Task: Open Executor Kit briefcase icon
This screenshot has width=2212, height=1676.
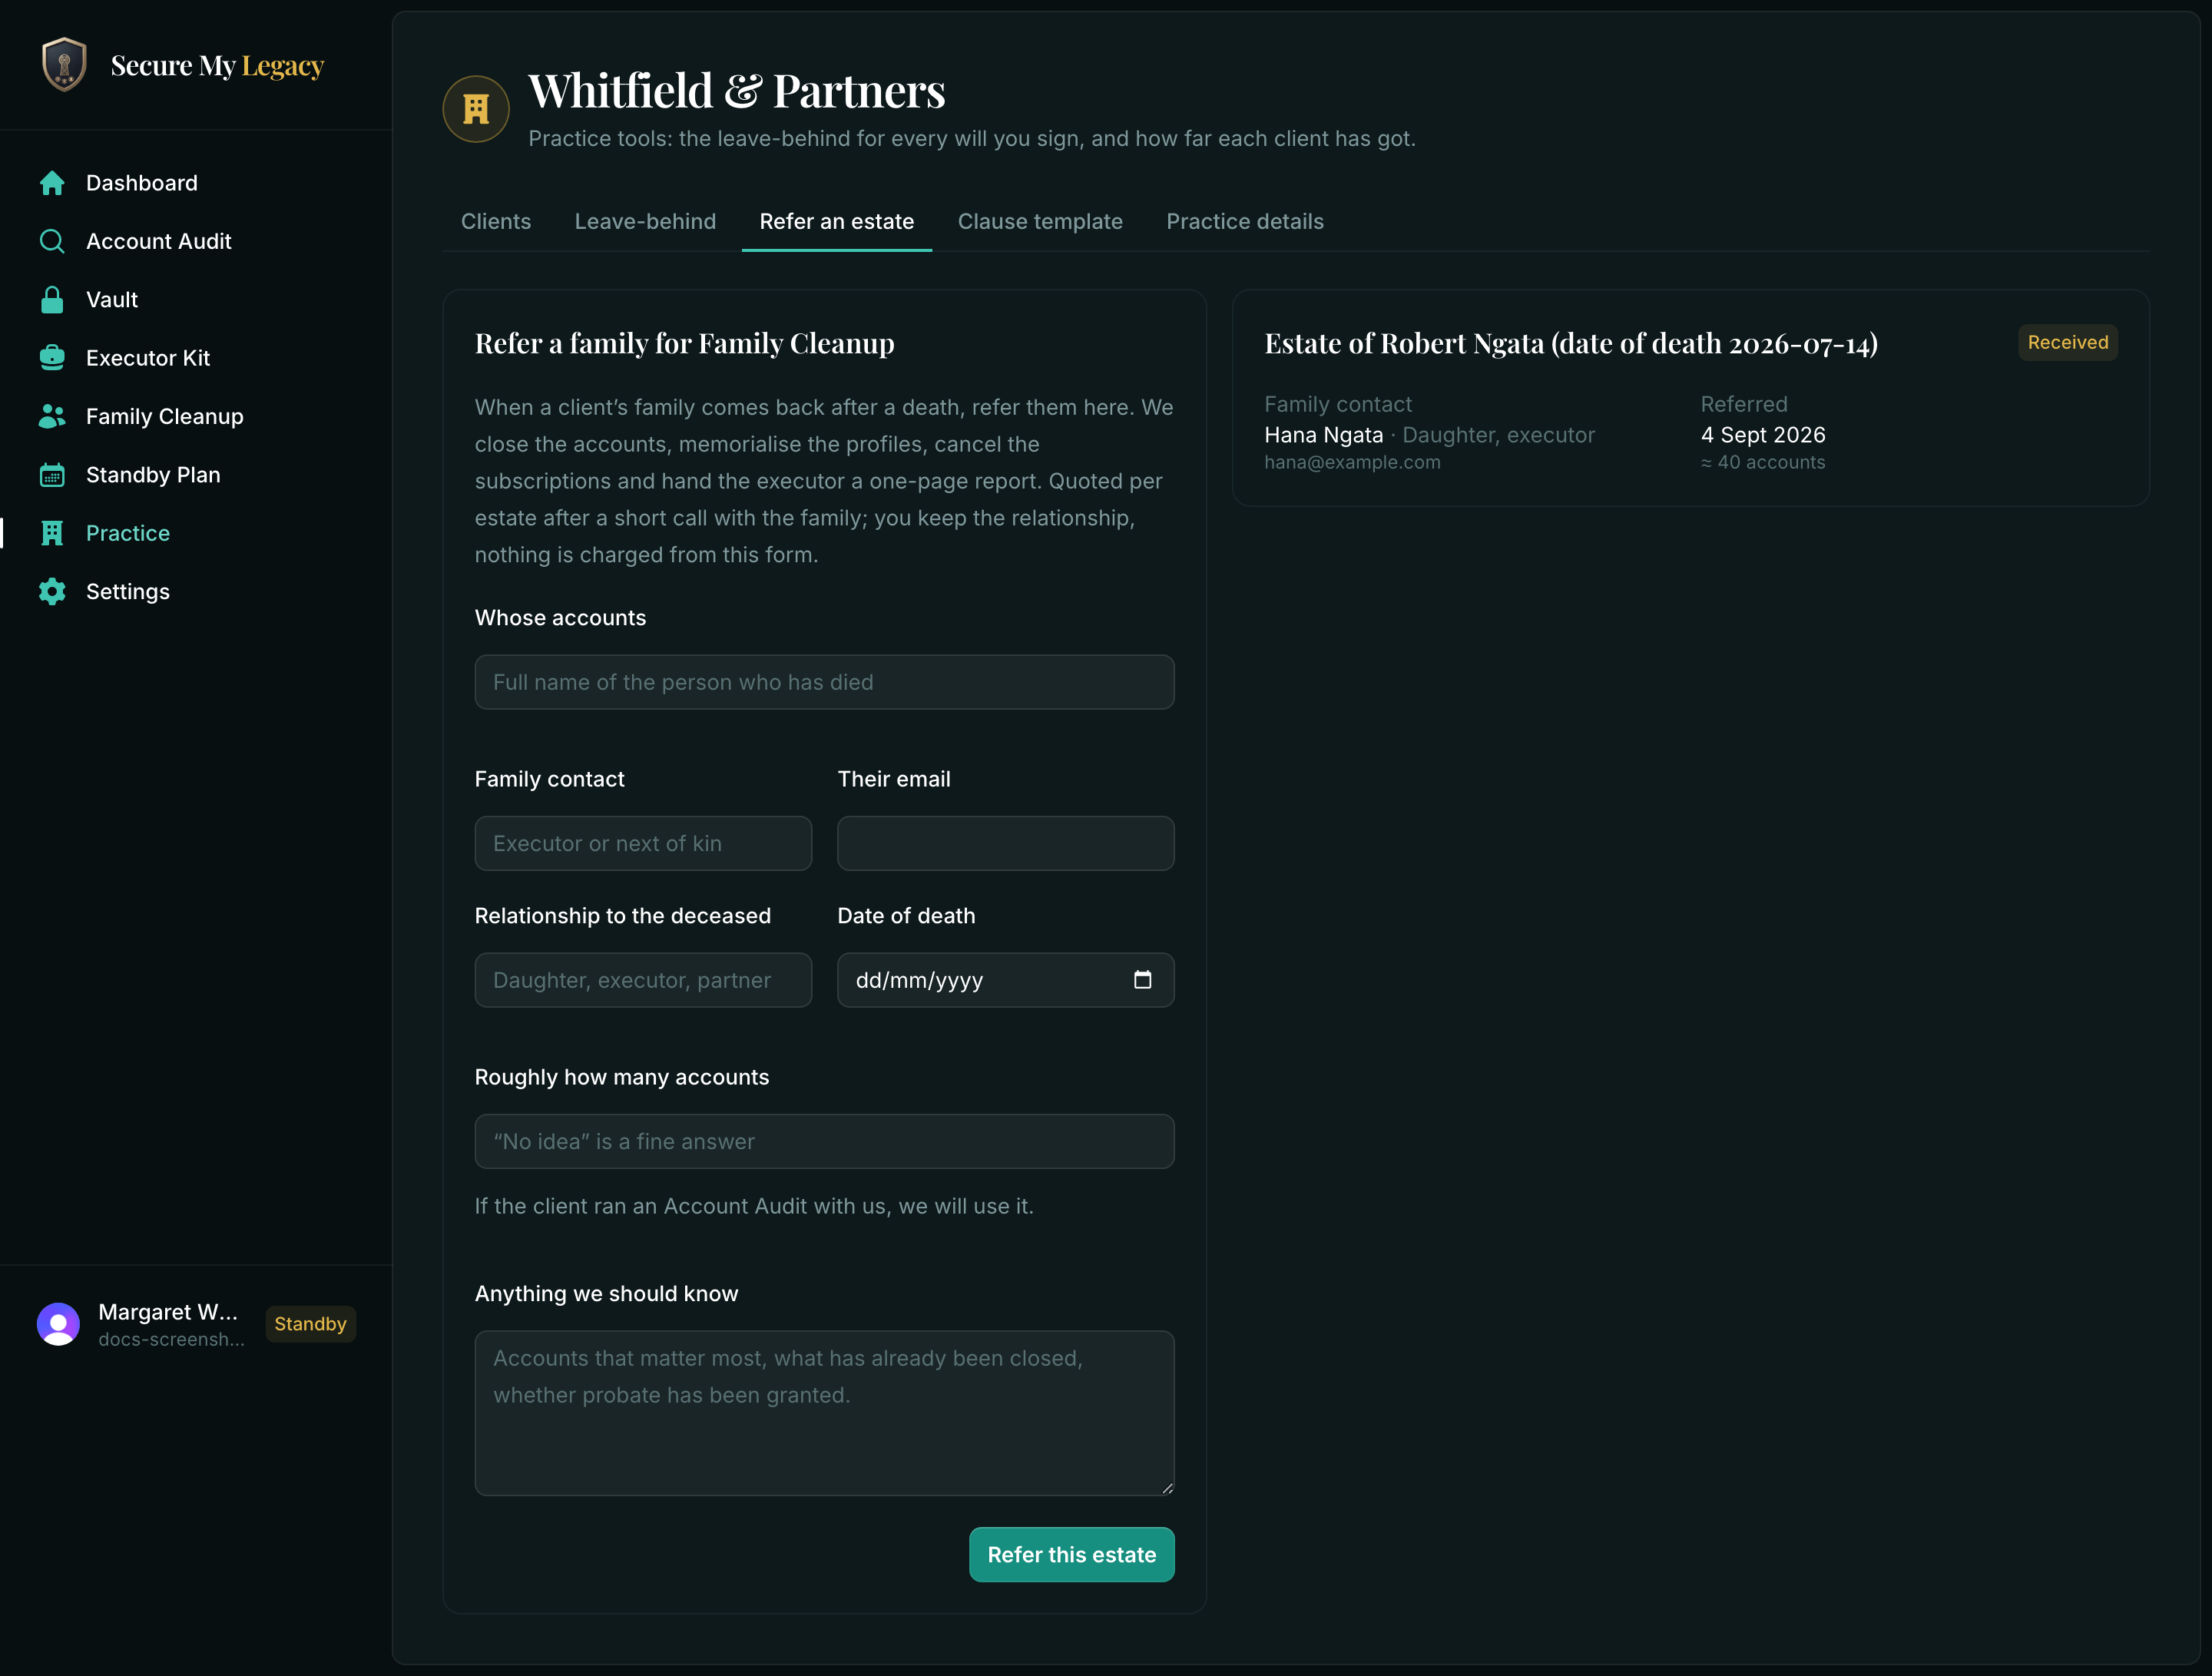Action: [x=52, y=358]
